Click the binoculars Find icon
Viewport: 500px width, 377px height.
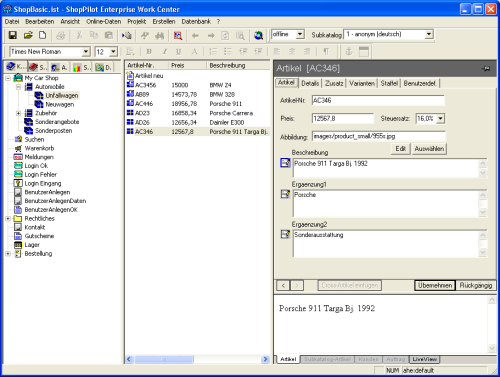point(159,35)
